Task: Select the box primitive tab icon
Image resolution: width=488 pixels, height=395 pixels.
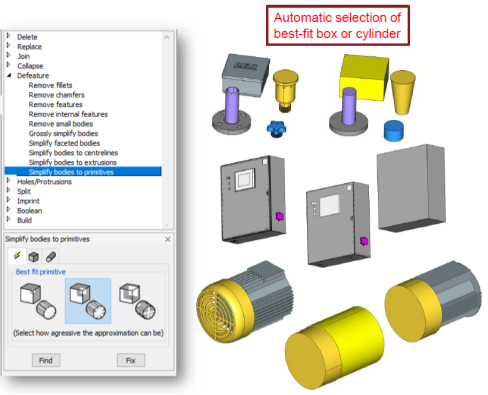Action: pyautogui.click(x=34, y=256)
